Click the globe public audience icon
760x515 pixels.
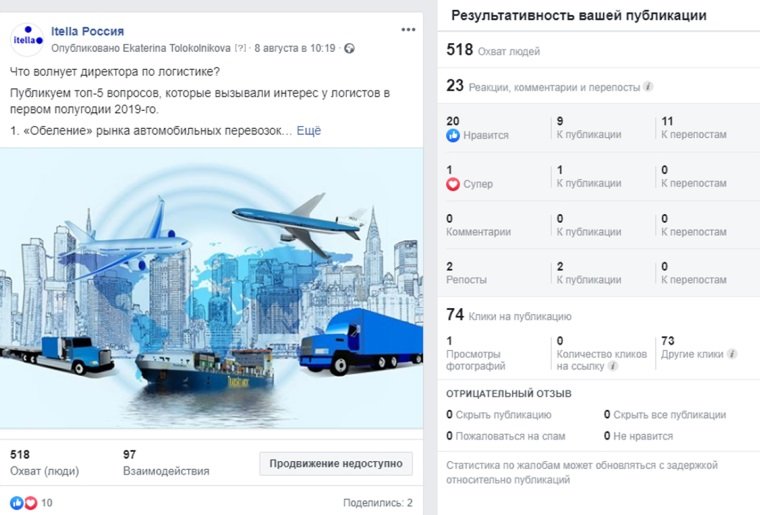point(349,48)
